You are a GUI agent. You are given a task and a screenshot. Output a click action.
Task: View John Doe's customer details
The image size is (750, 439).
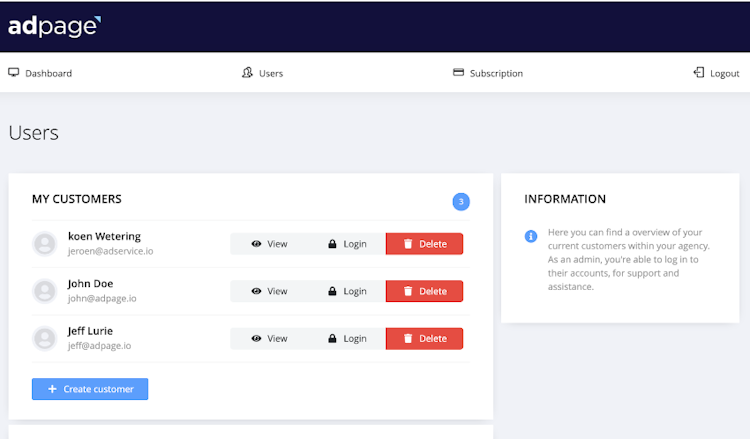point(269,291)
